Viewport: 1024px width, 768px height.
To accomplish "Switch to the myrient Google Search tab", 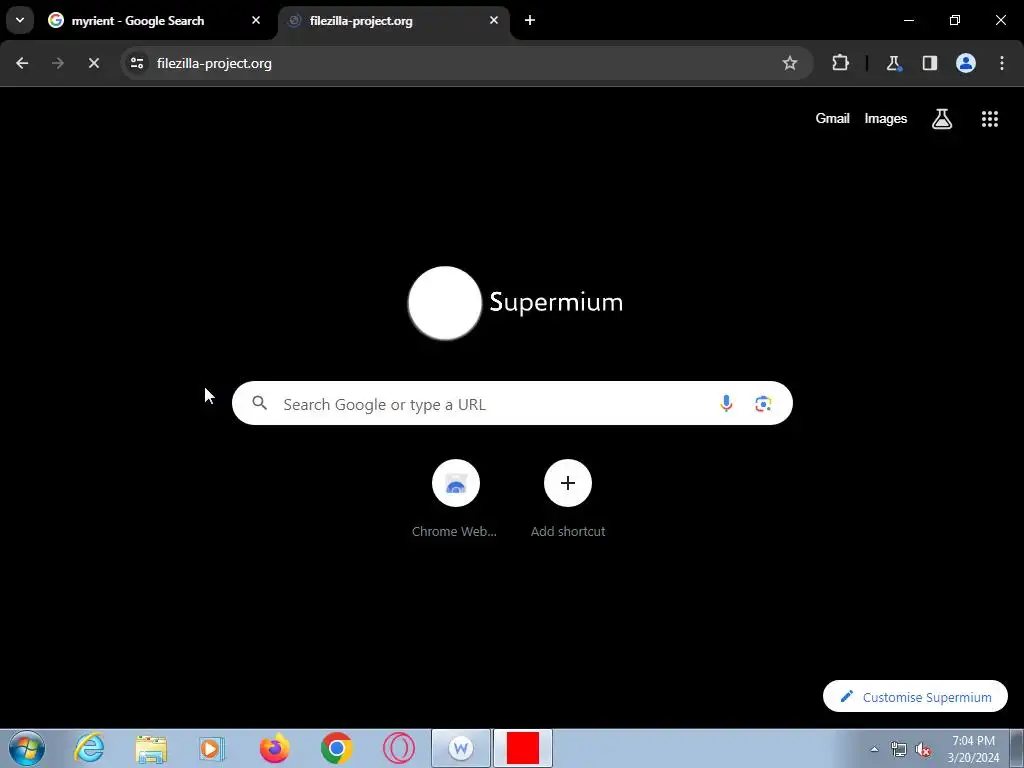I will [x=155, y=21].
